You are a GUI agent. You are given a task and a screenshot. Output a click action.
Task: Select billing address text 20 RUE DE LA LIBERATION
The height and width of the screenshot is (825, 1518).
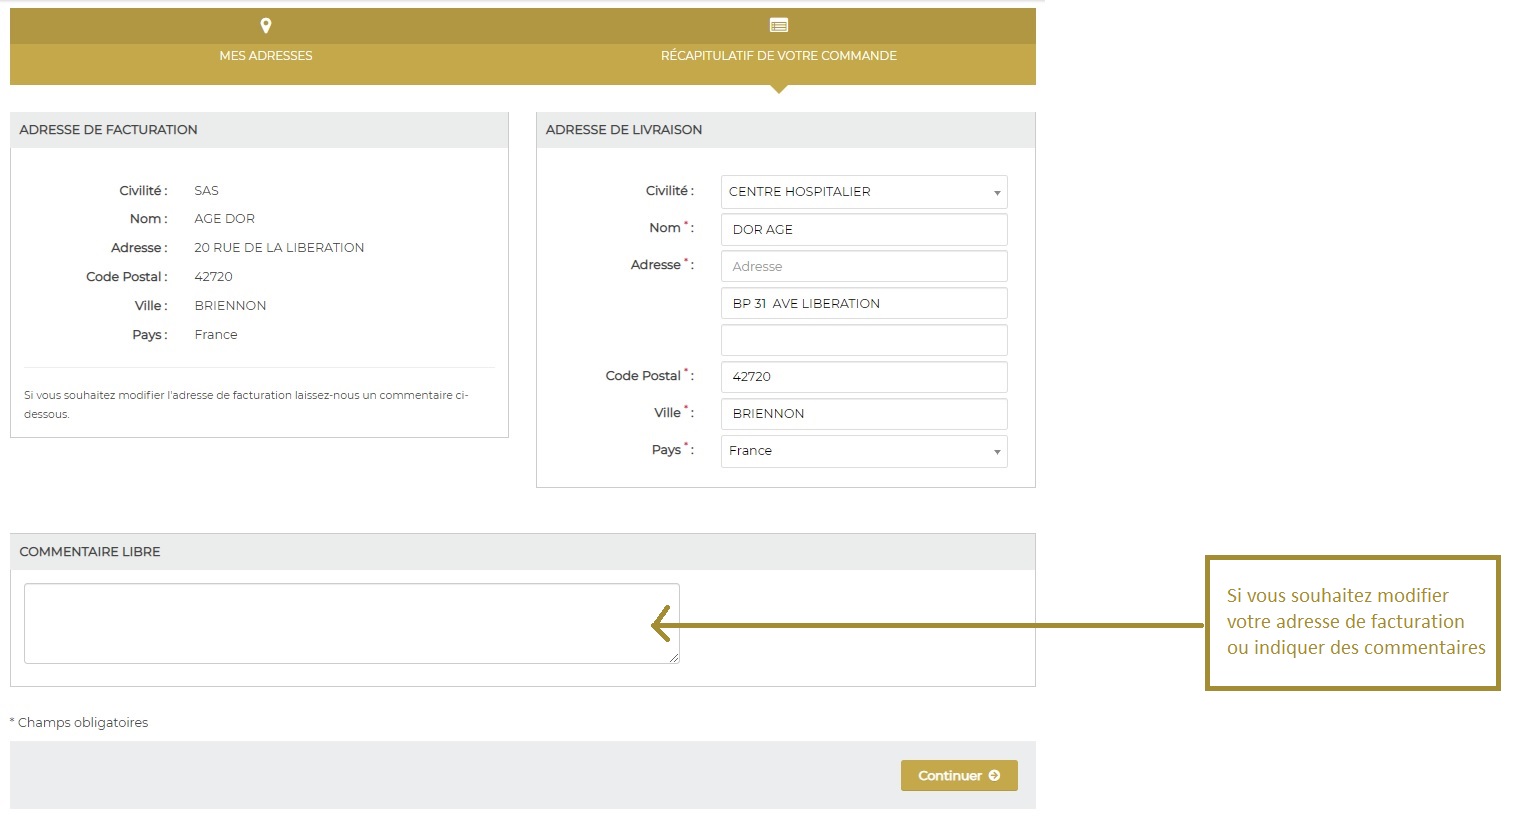coord(279,248)
